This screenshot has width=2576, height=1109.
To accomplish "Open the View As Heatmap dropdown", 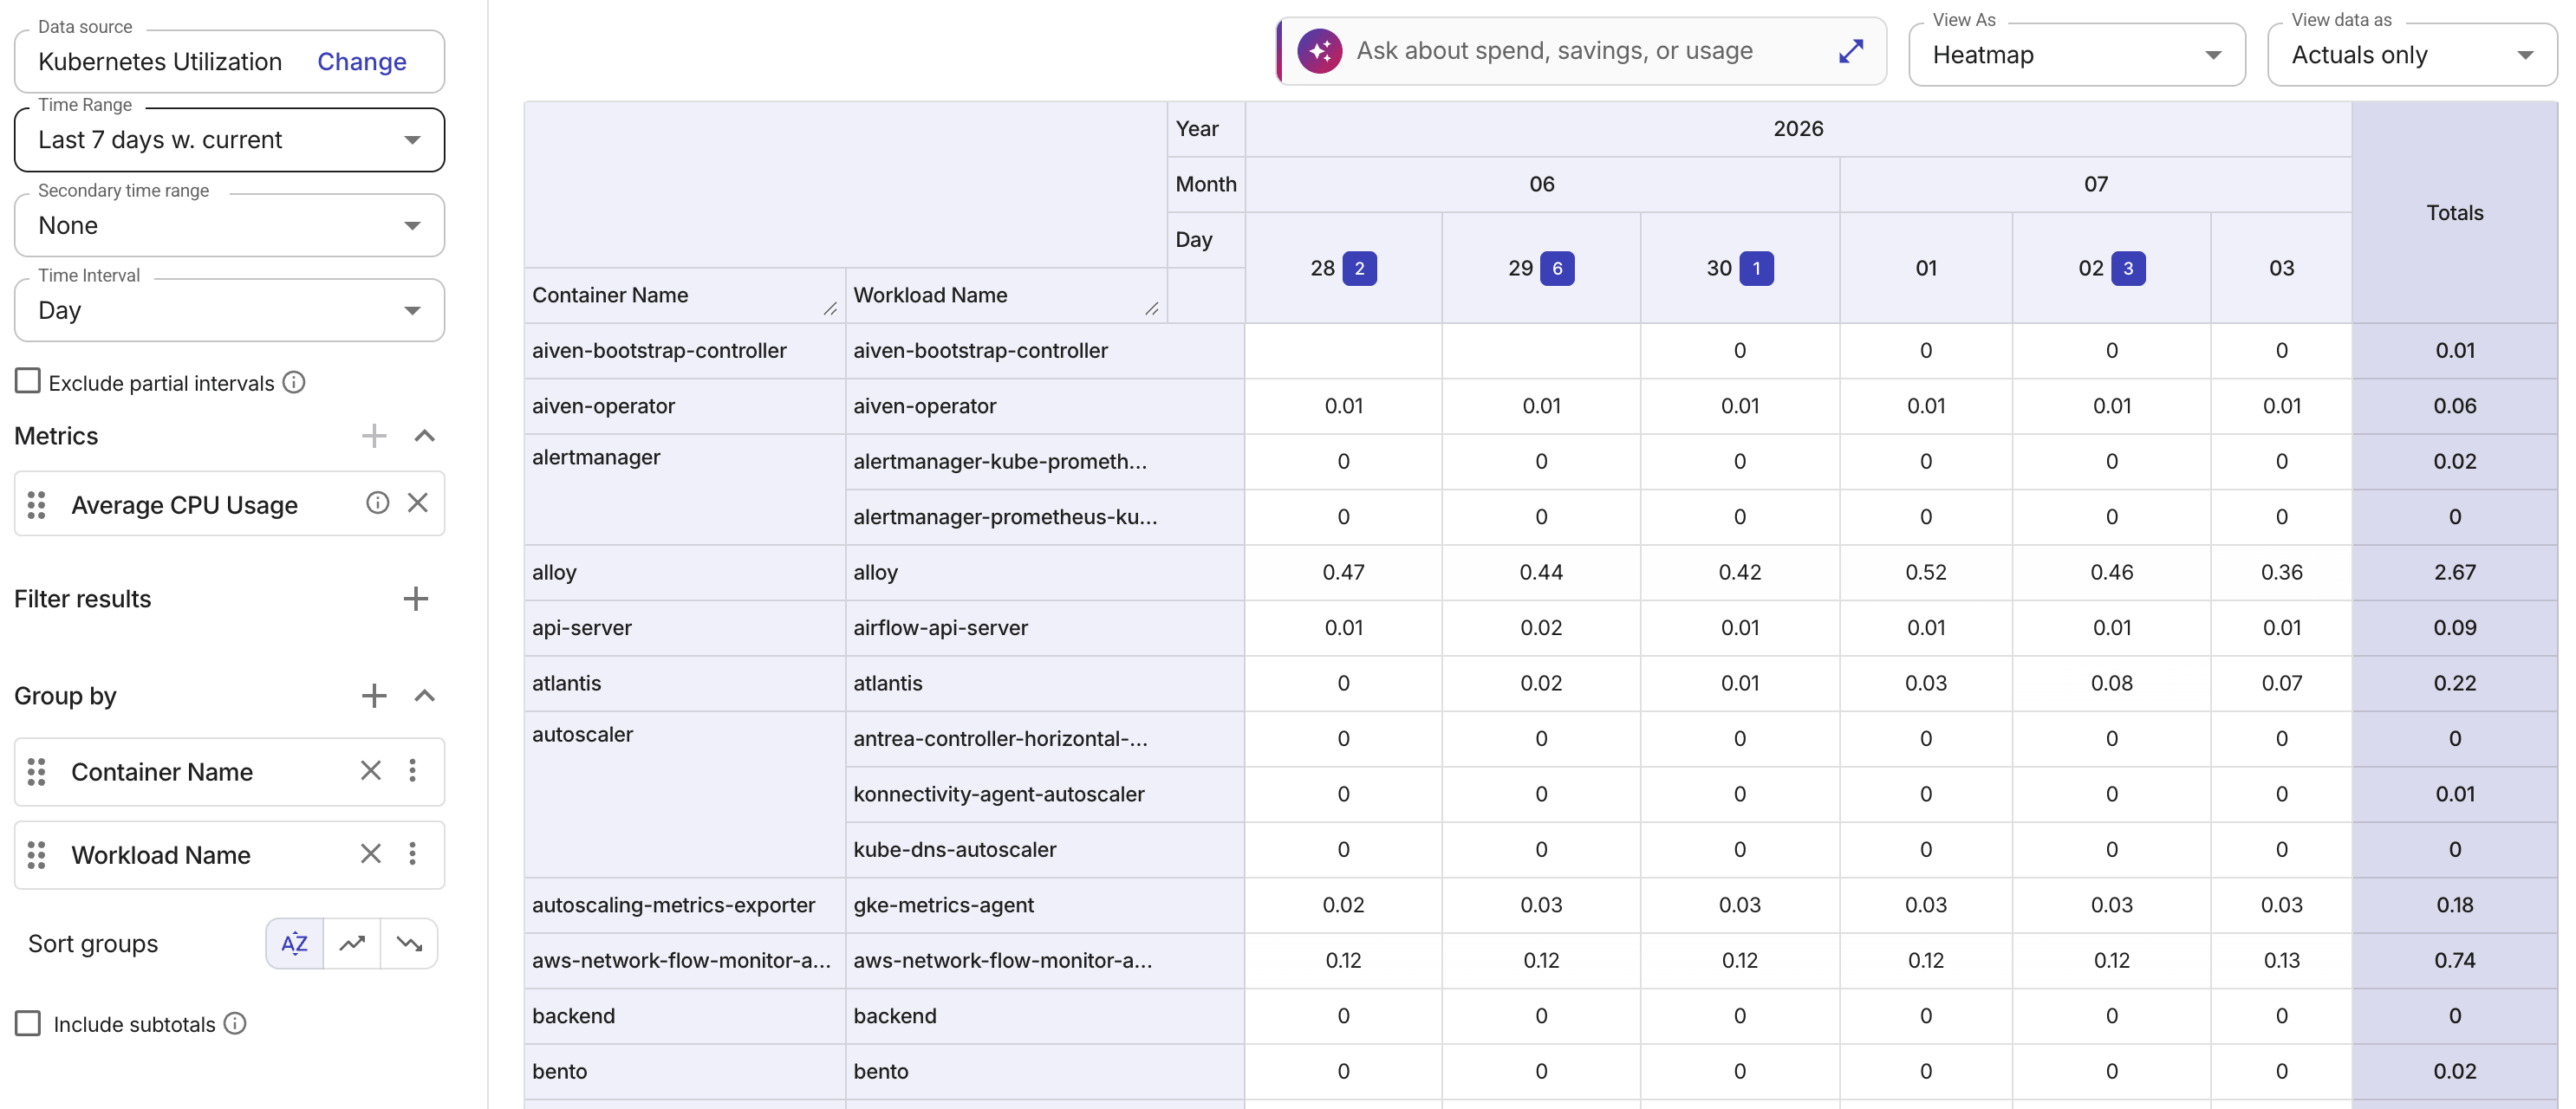I will coord(2076,55).
